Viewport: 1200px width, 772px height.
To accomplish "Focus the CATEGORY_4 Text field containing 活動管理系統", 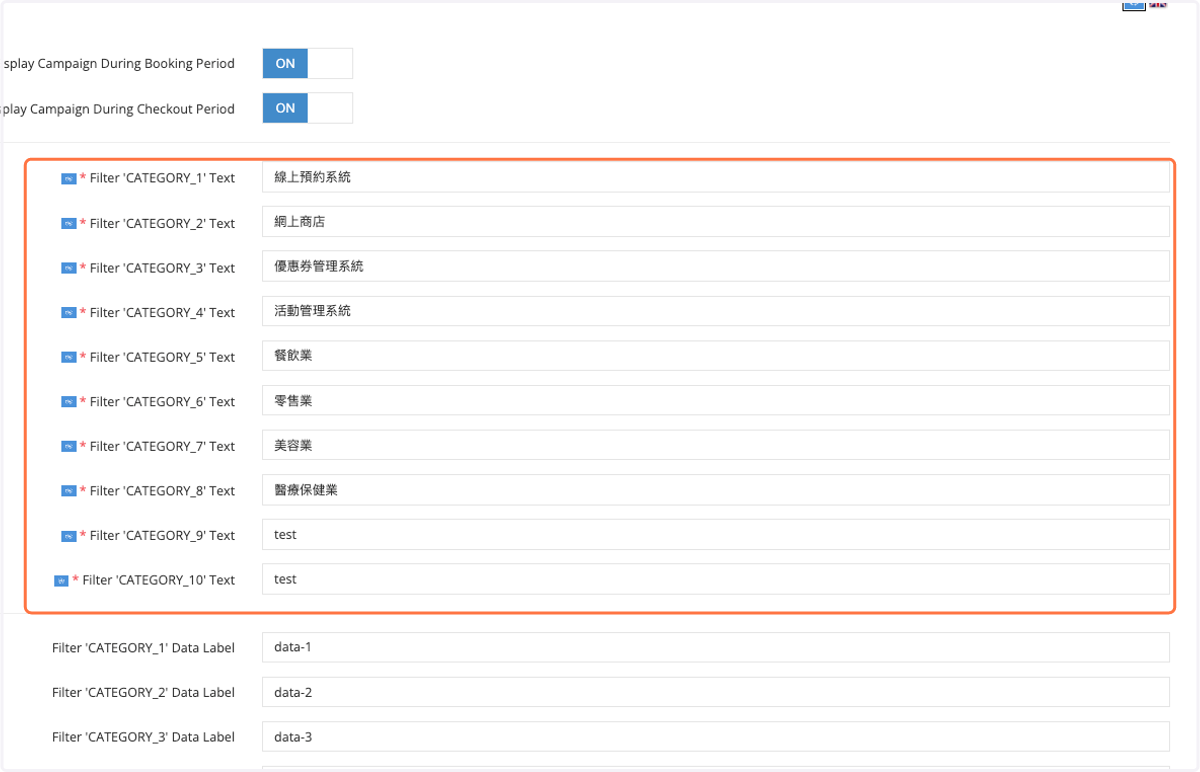I will click(x=716, y=311).
